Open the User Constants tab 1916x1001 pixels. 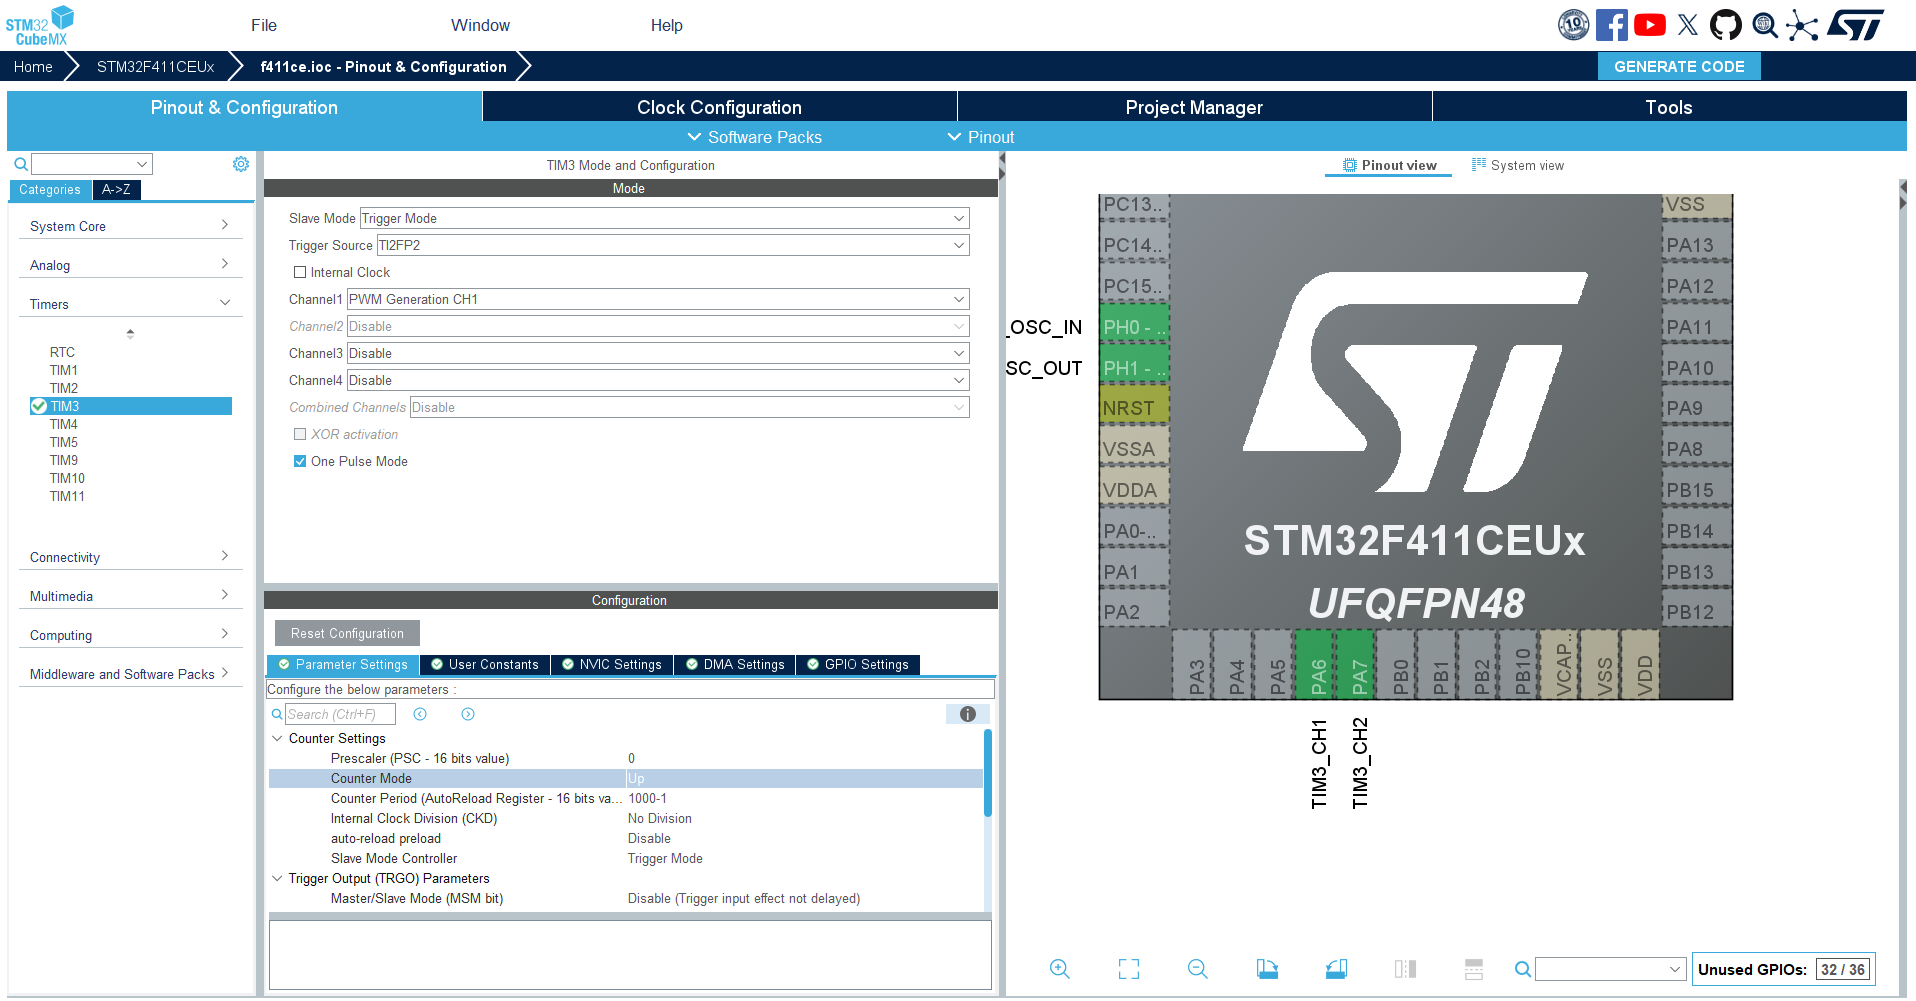[484, 664]
